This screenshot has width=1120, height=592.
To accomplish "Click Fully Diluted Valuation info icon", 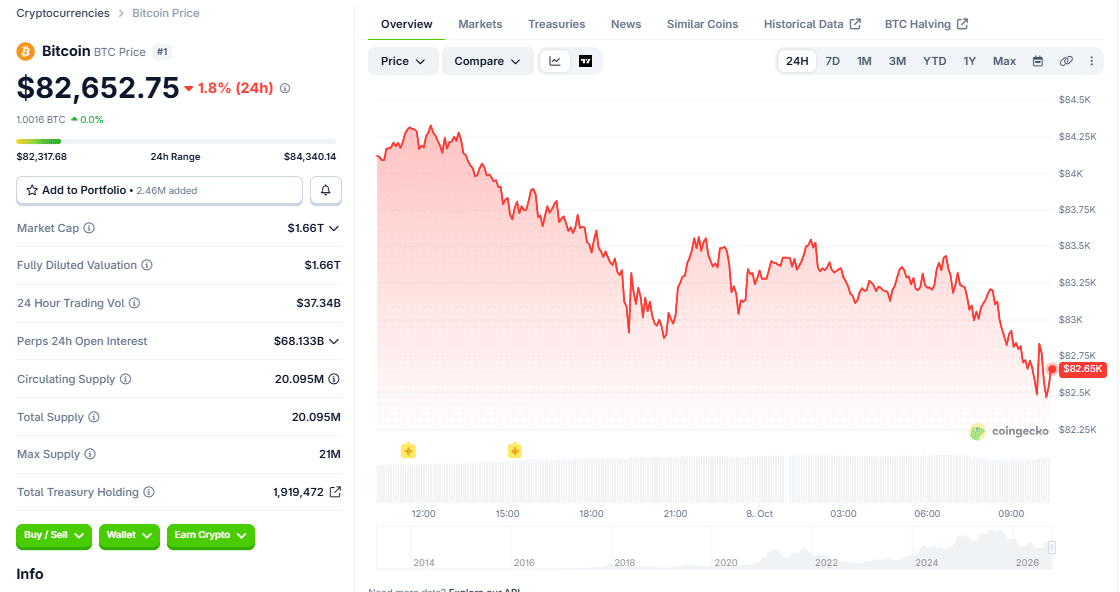I will (x=147, y=265).
